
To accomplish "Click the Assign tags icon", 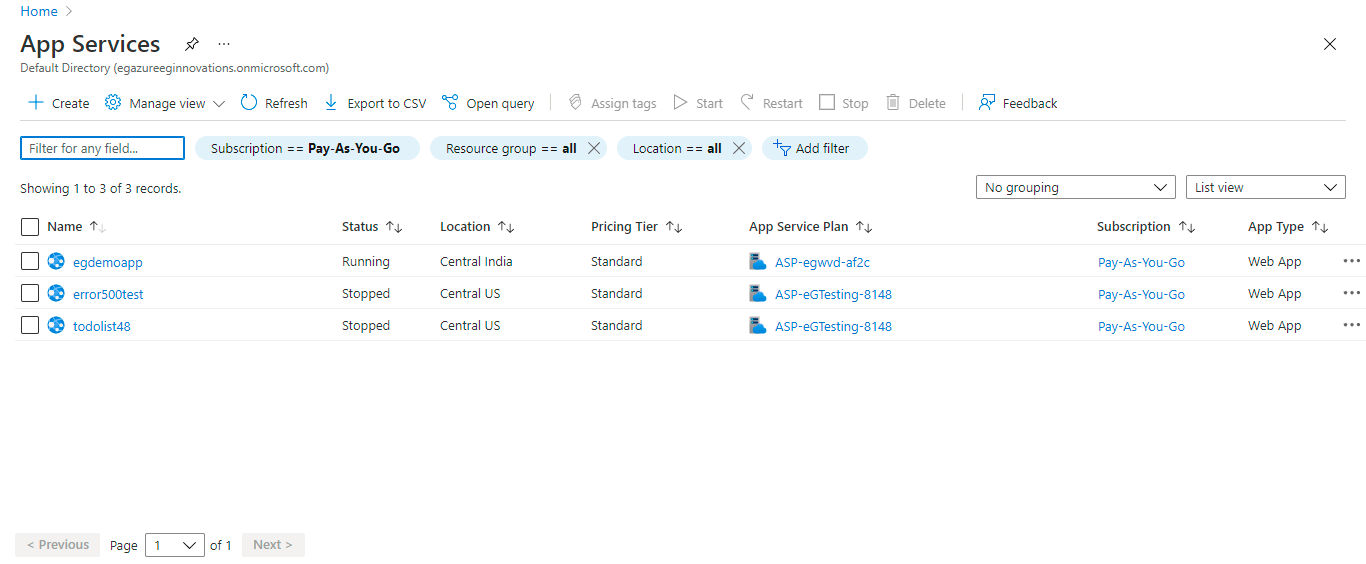I will (575, 102).
